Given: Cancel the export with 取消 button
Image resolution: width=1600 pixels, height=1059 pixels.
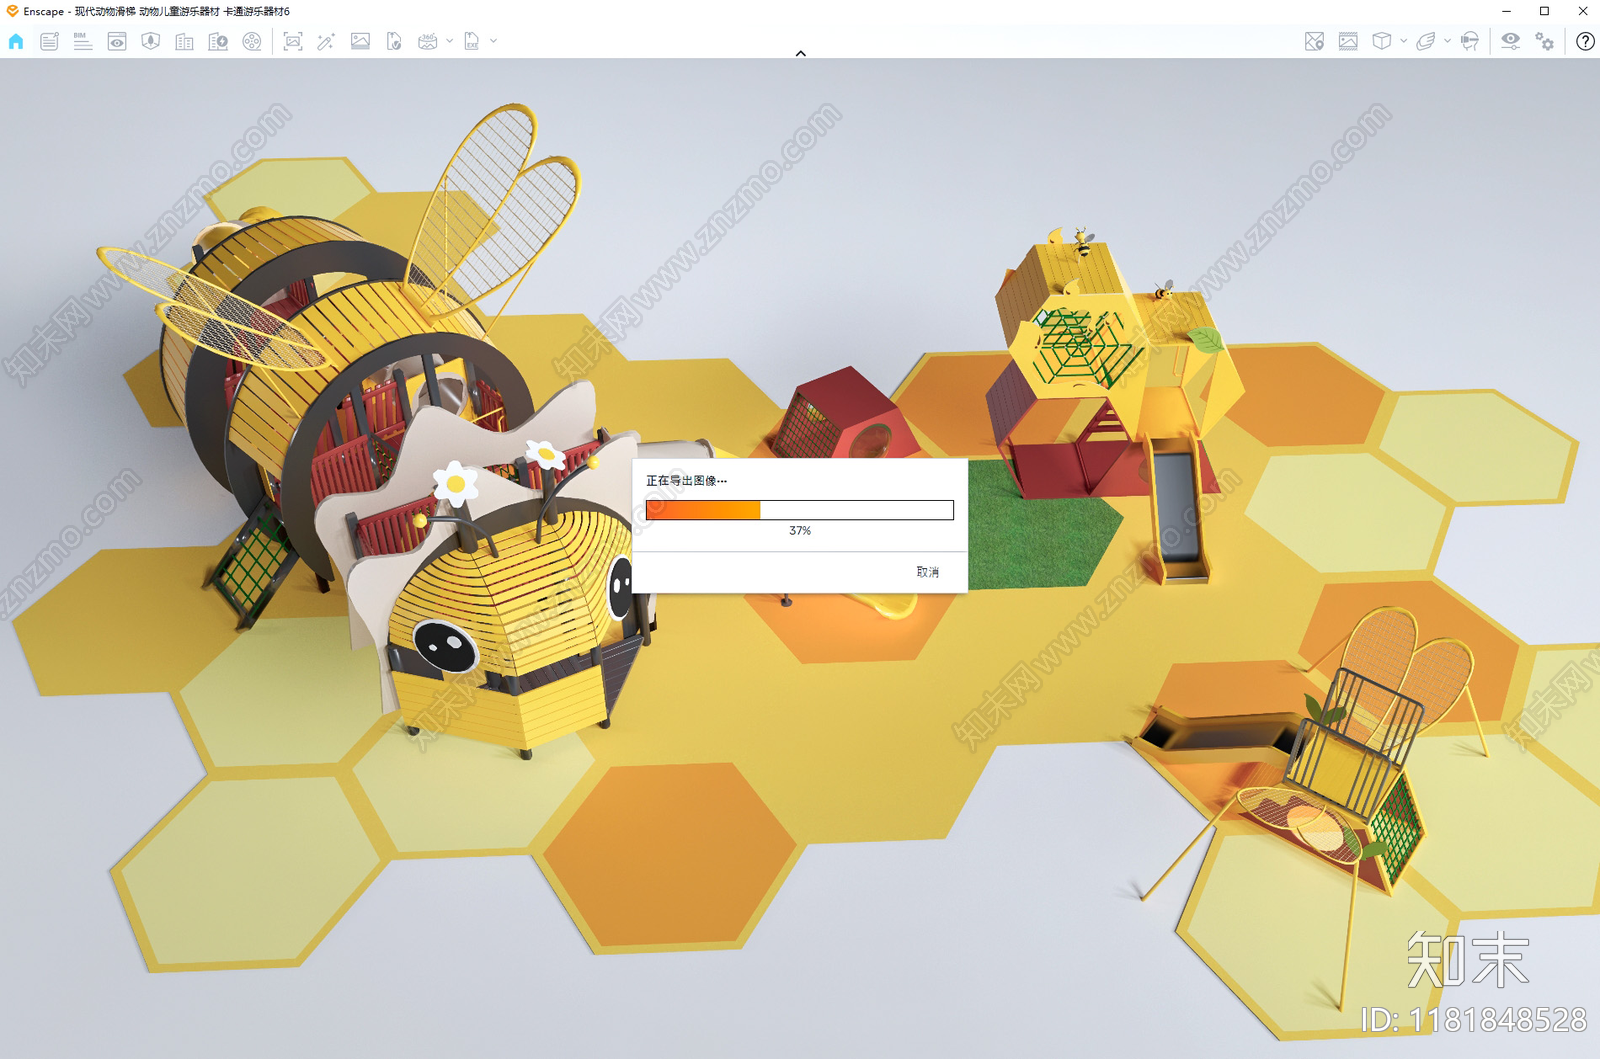Looking at the screenshot, I should pyautogui.click(x=928, y=572).
